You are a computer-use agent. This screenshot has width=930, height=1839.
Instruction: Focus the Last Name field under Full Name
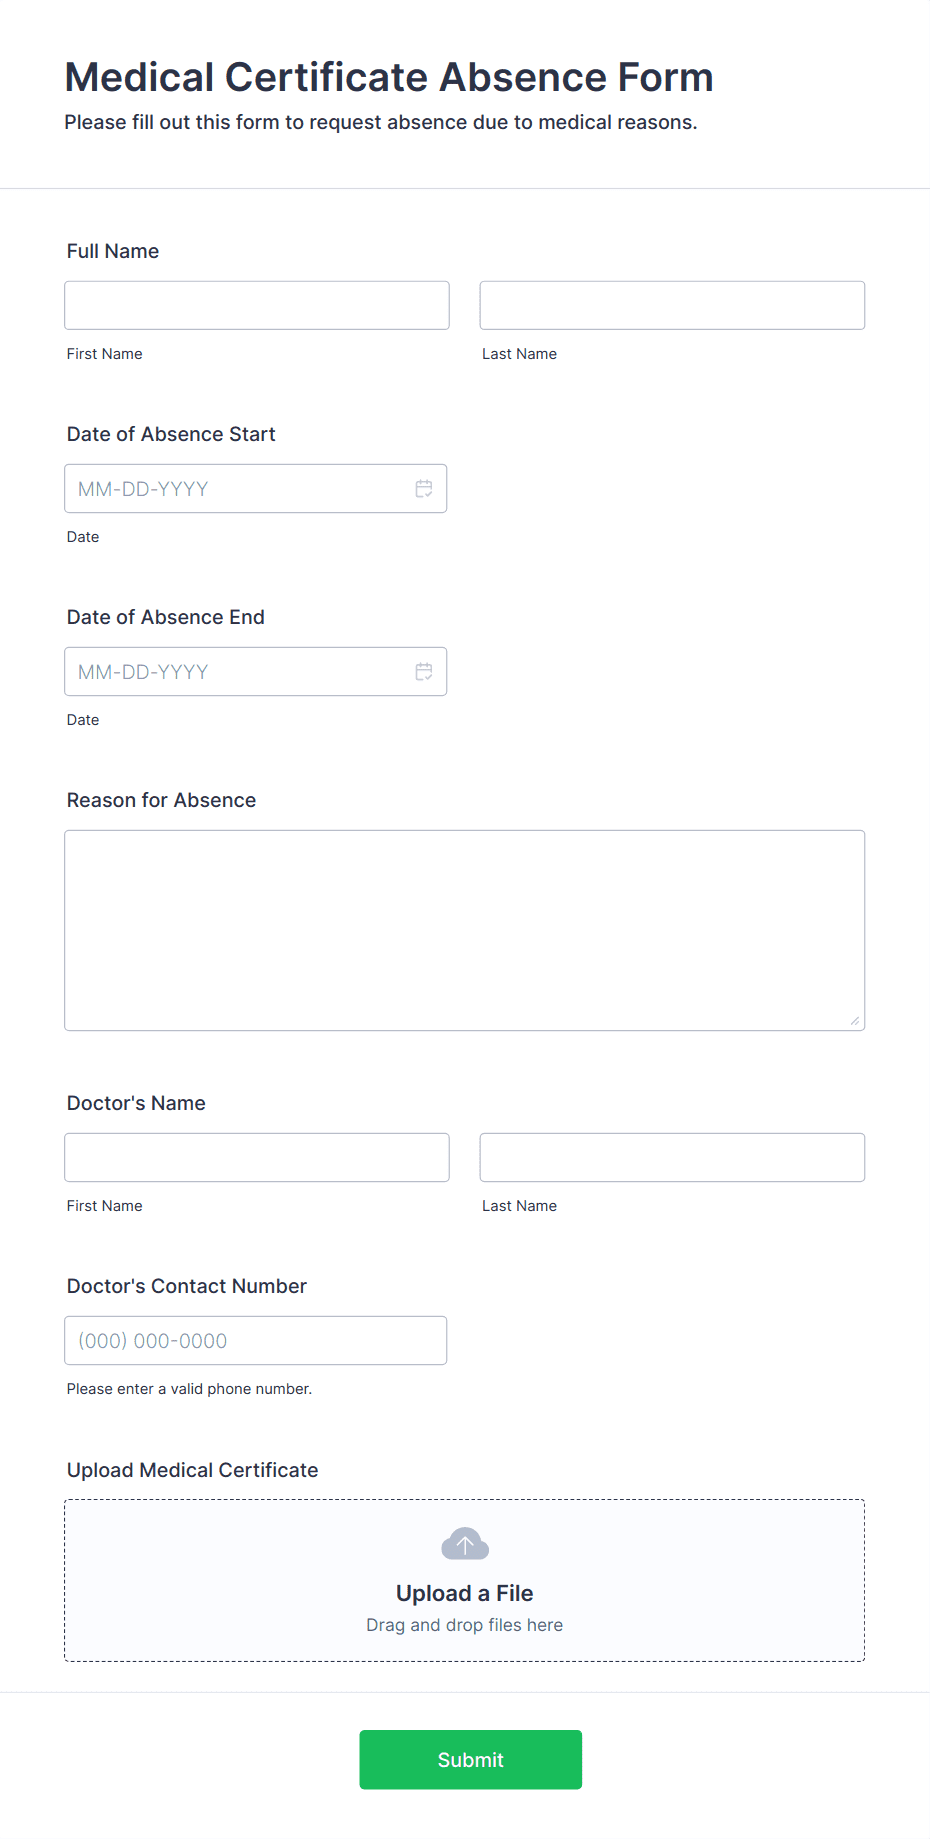coord(672,305)
